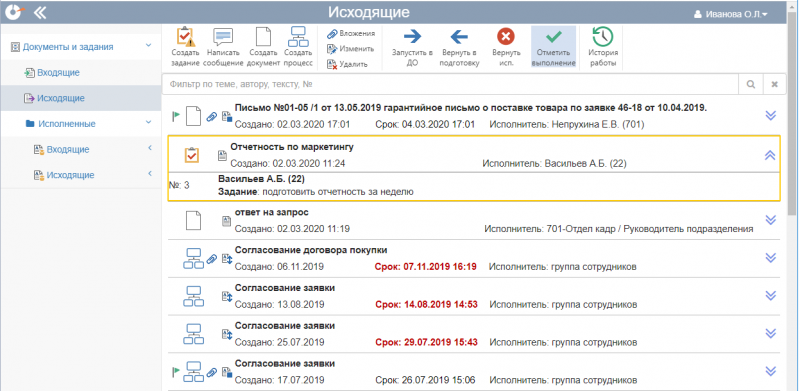This screenshot has height=391, width=800.
Task: Expand Согласование заявки 25.07.2019 row
Action: (x=771, y=333)
